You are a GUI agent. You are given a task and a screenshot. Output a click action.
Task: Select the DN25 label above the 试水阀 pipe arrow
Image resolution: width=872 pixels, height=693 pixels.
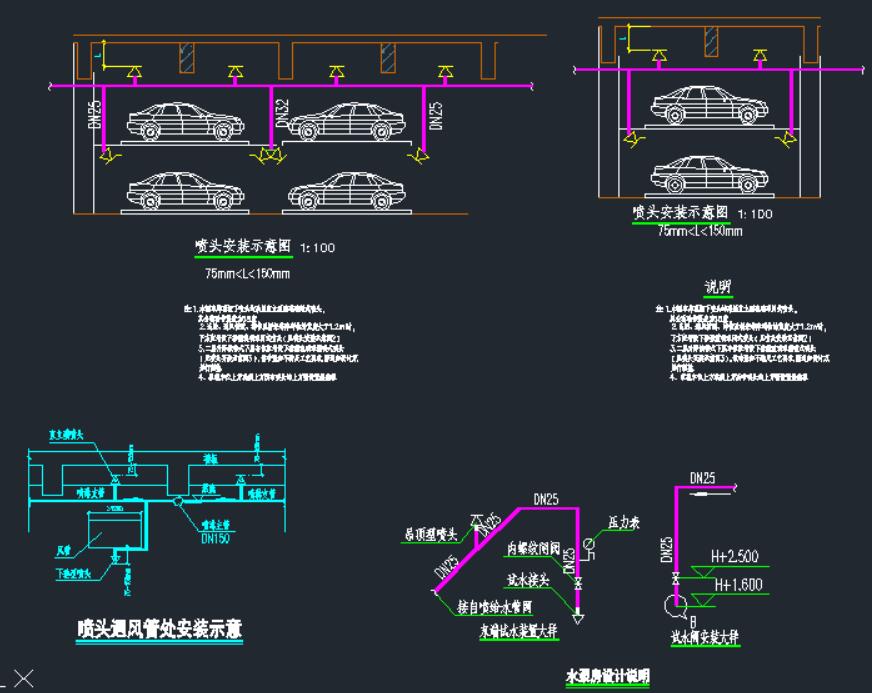tap(702, 478)
